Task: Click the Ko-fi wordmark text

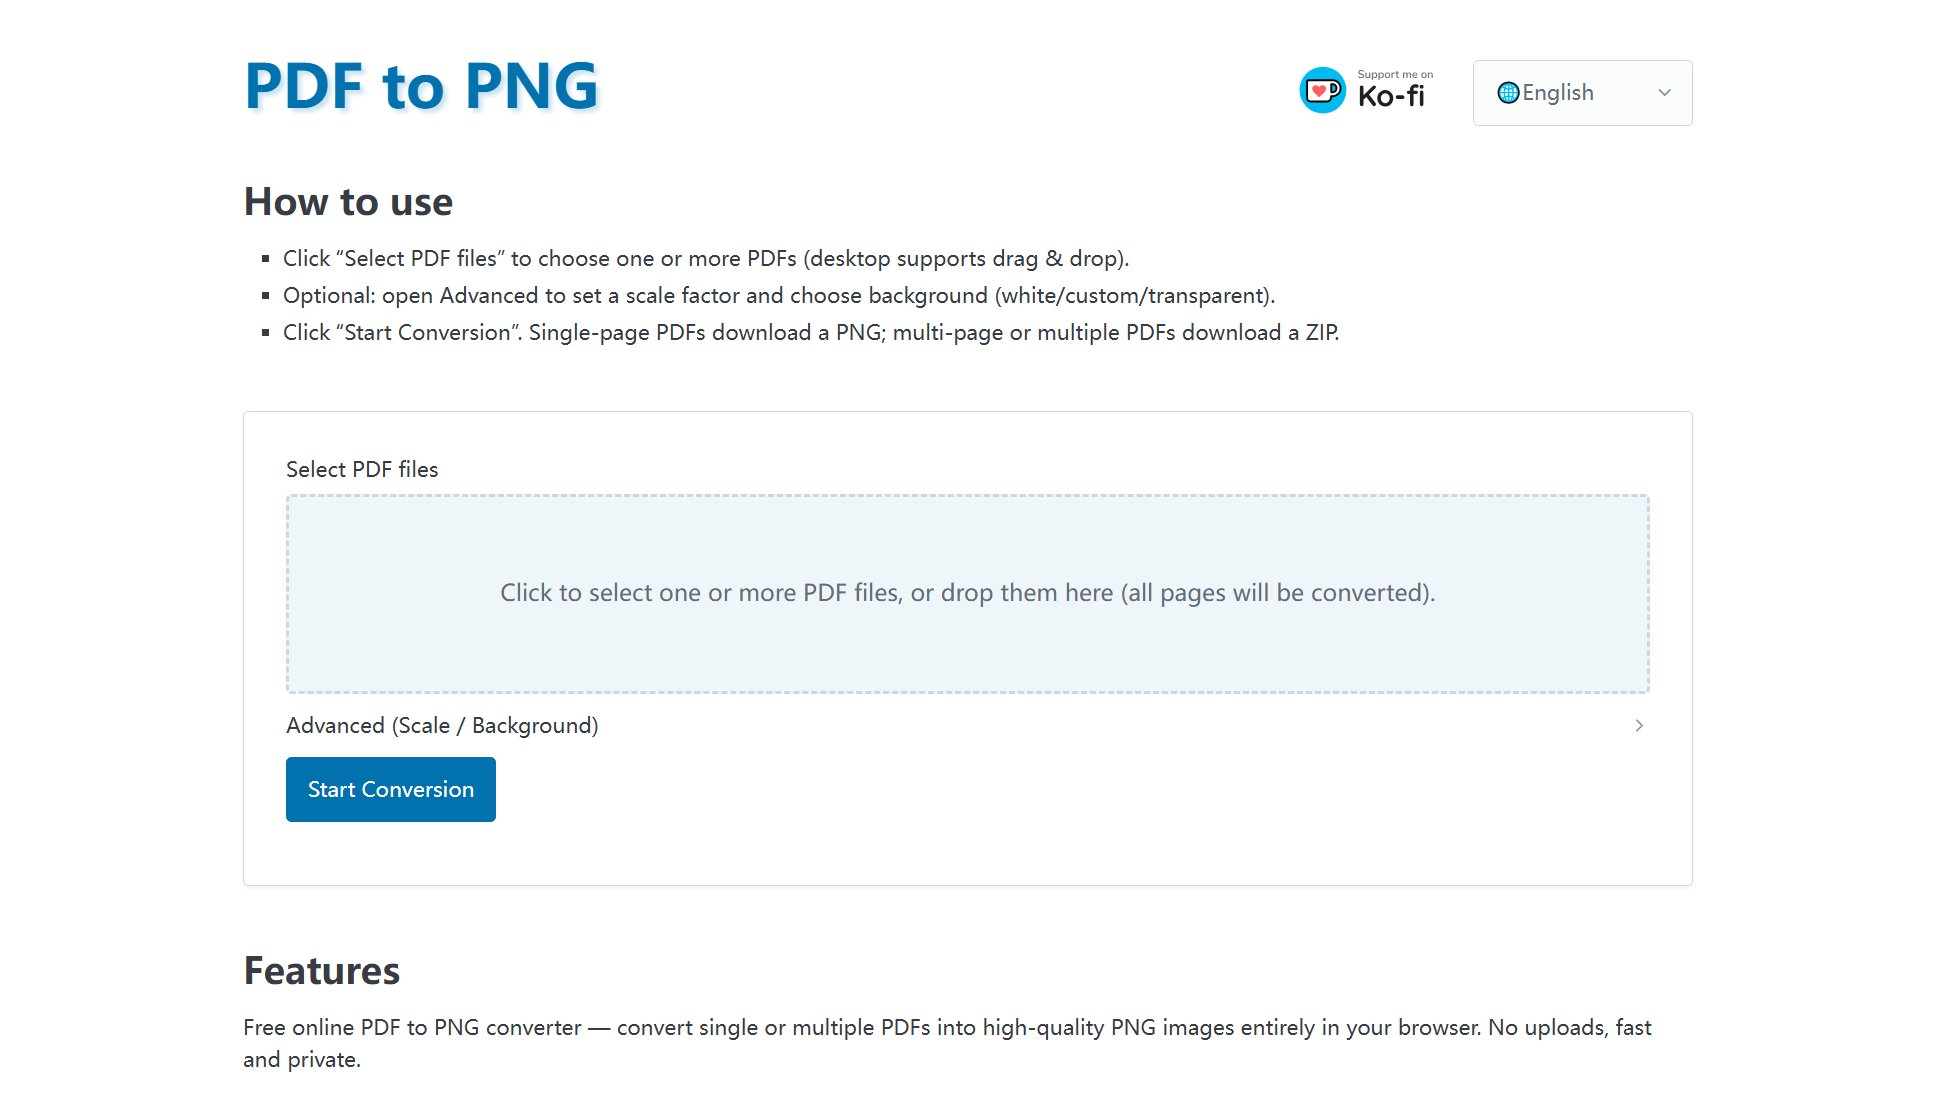Action: pos(1391,97)
